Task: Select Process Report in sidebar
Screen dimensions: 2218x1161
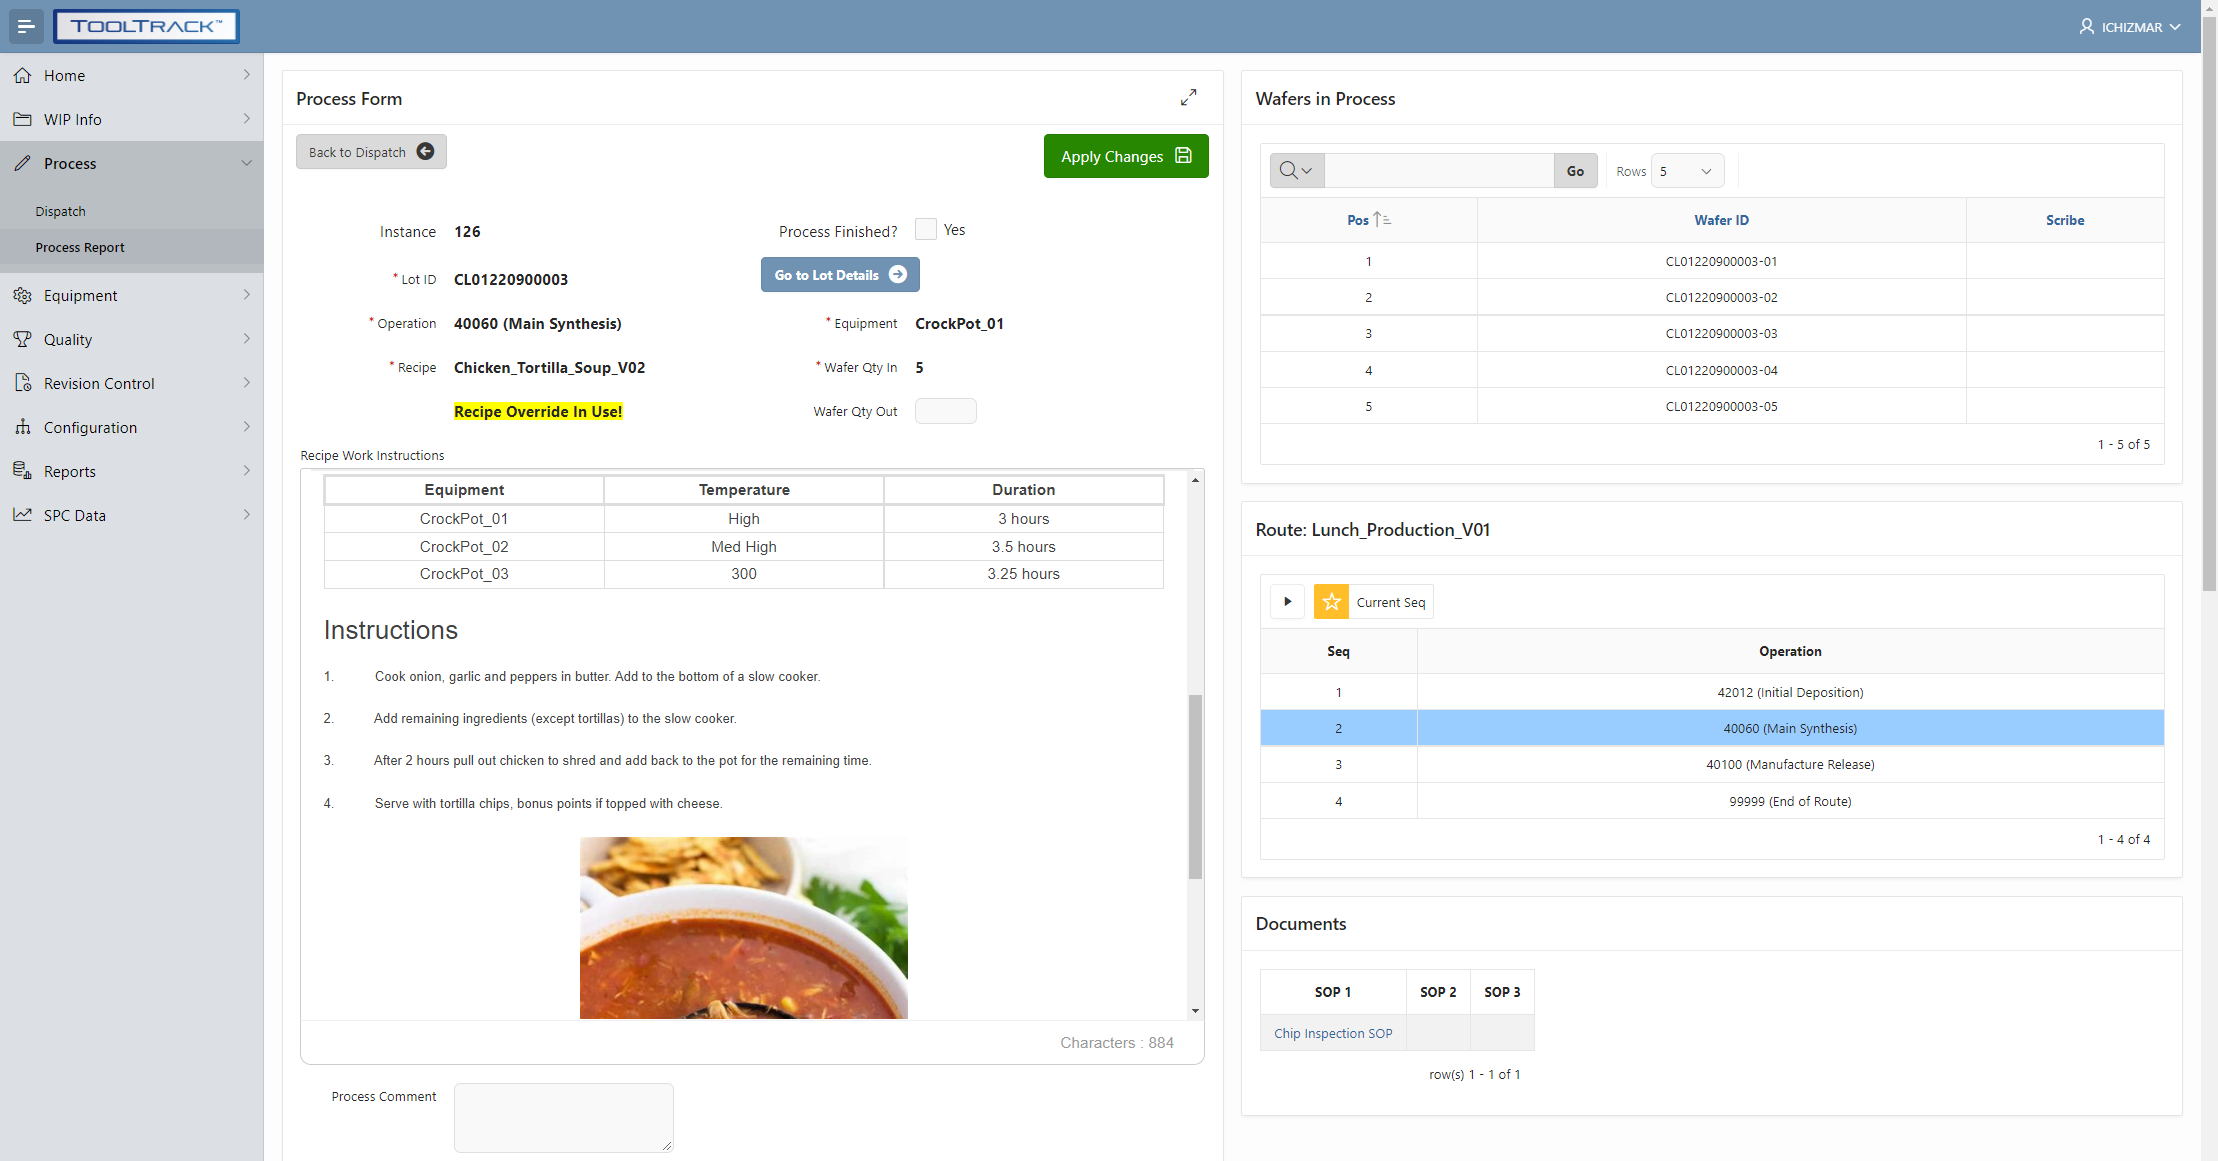Action: [x=80, y=247]
